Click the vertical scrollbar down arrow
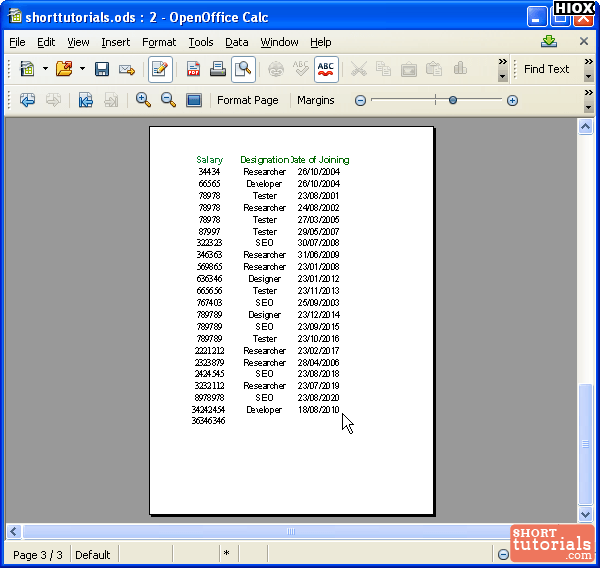This screenshot has height=568, width=600. [585, 515]
